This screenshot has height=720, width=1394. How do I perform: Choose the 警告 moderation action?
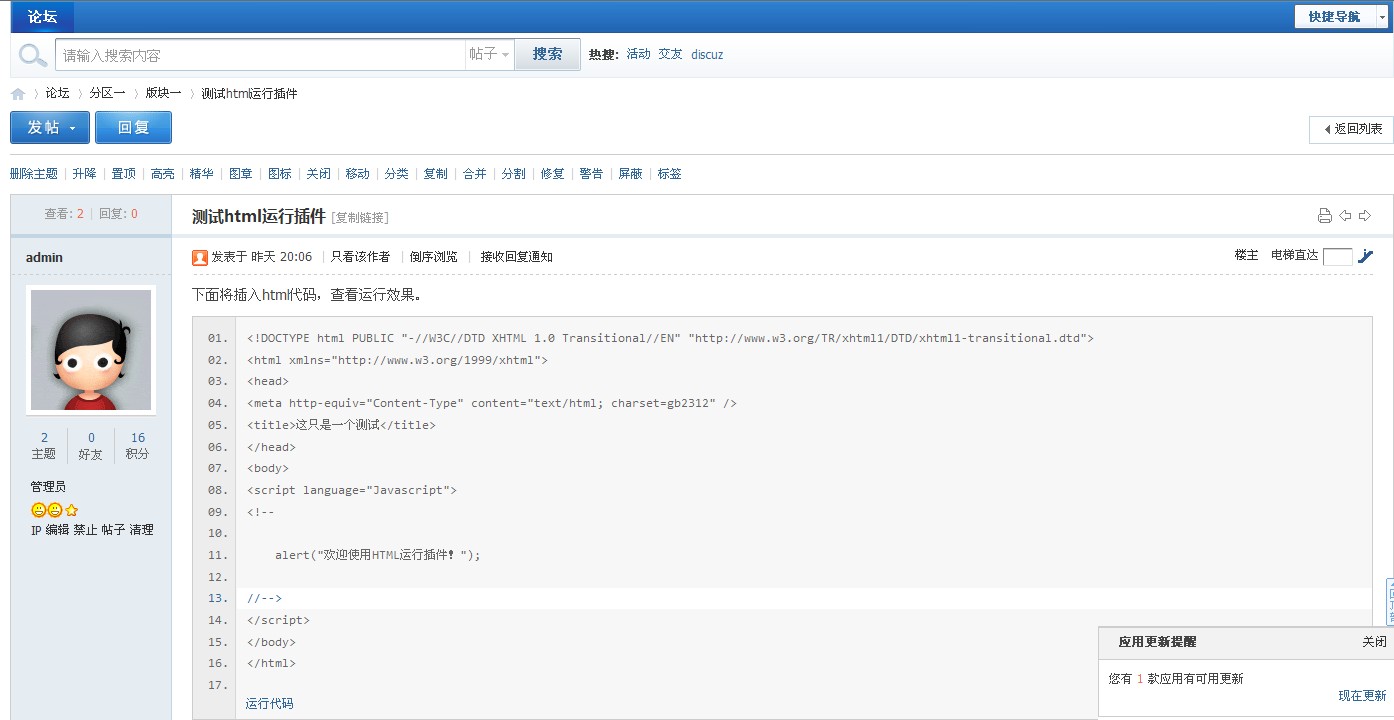pyautogui.click(x=591, y=174)
